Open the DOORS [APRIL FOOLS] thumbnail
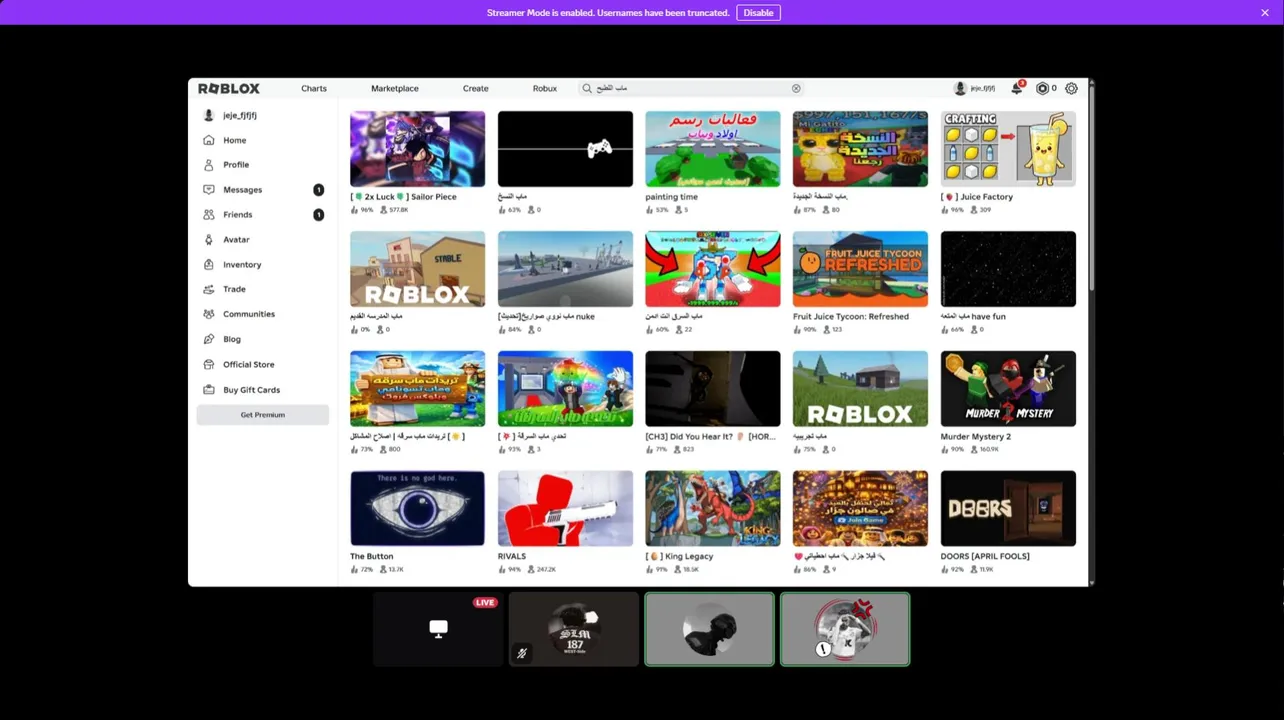 pyautogui.click(x=1008, y=508)
